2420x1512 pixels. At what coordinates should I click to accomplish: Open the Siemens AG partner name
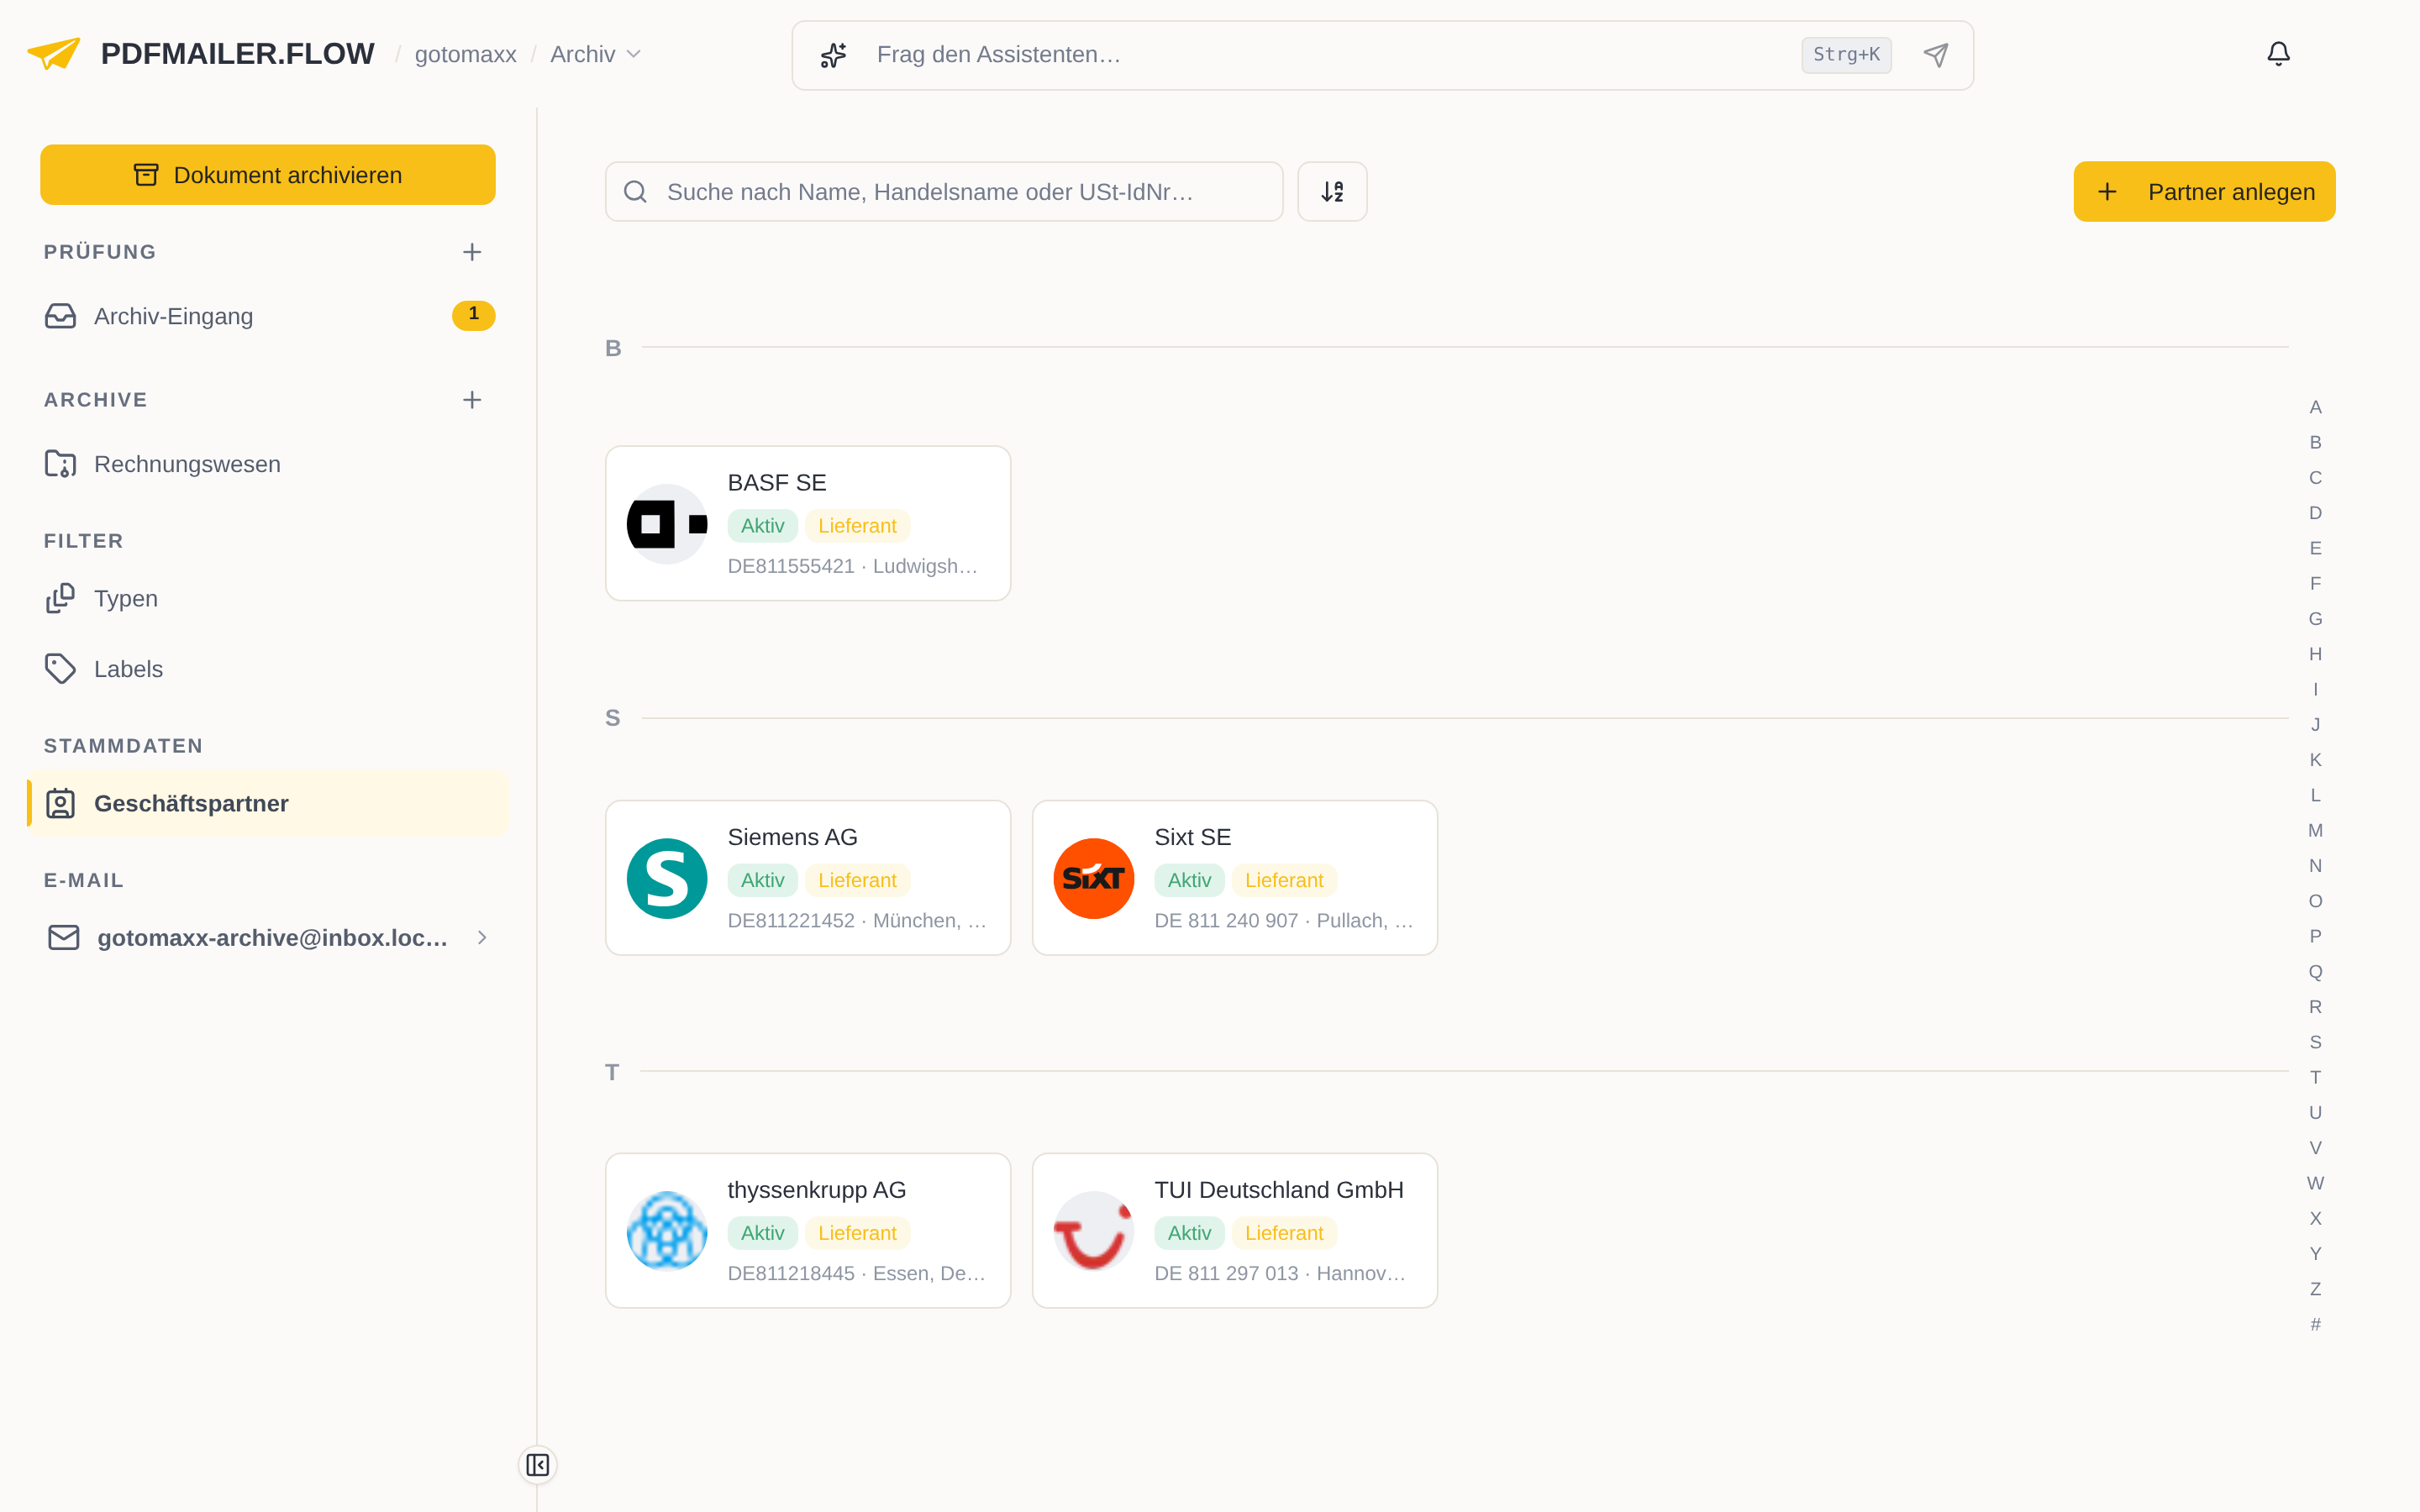[x=793, y=837]
